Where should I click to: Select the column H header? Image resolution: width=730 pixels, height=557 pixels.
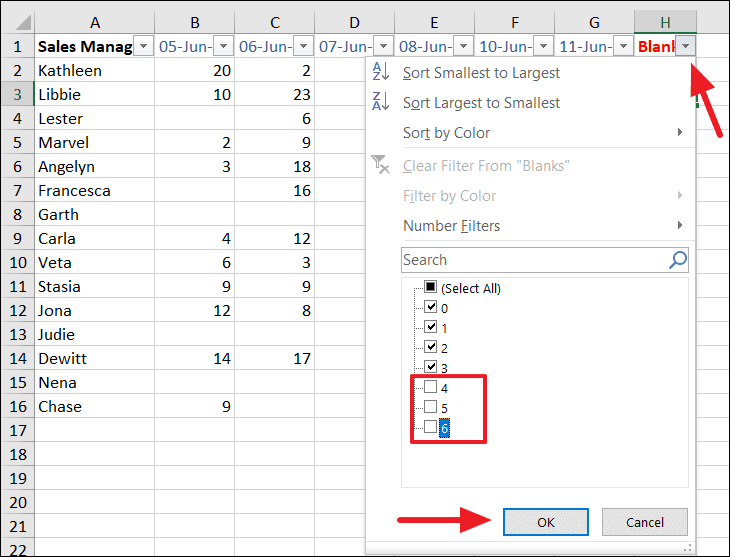[x=665, y=22]
